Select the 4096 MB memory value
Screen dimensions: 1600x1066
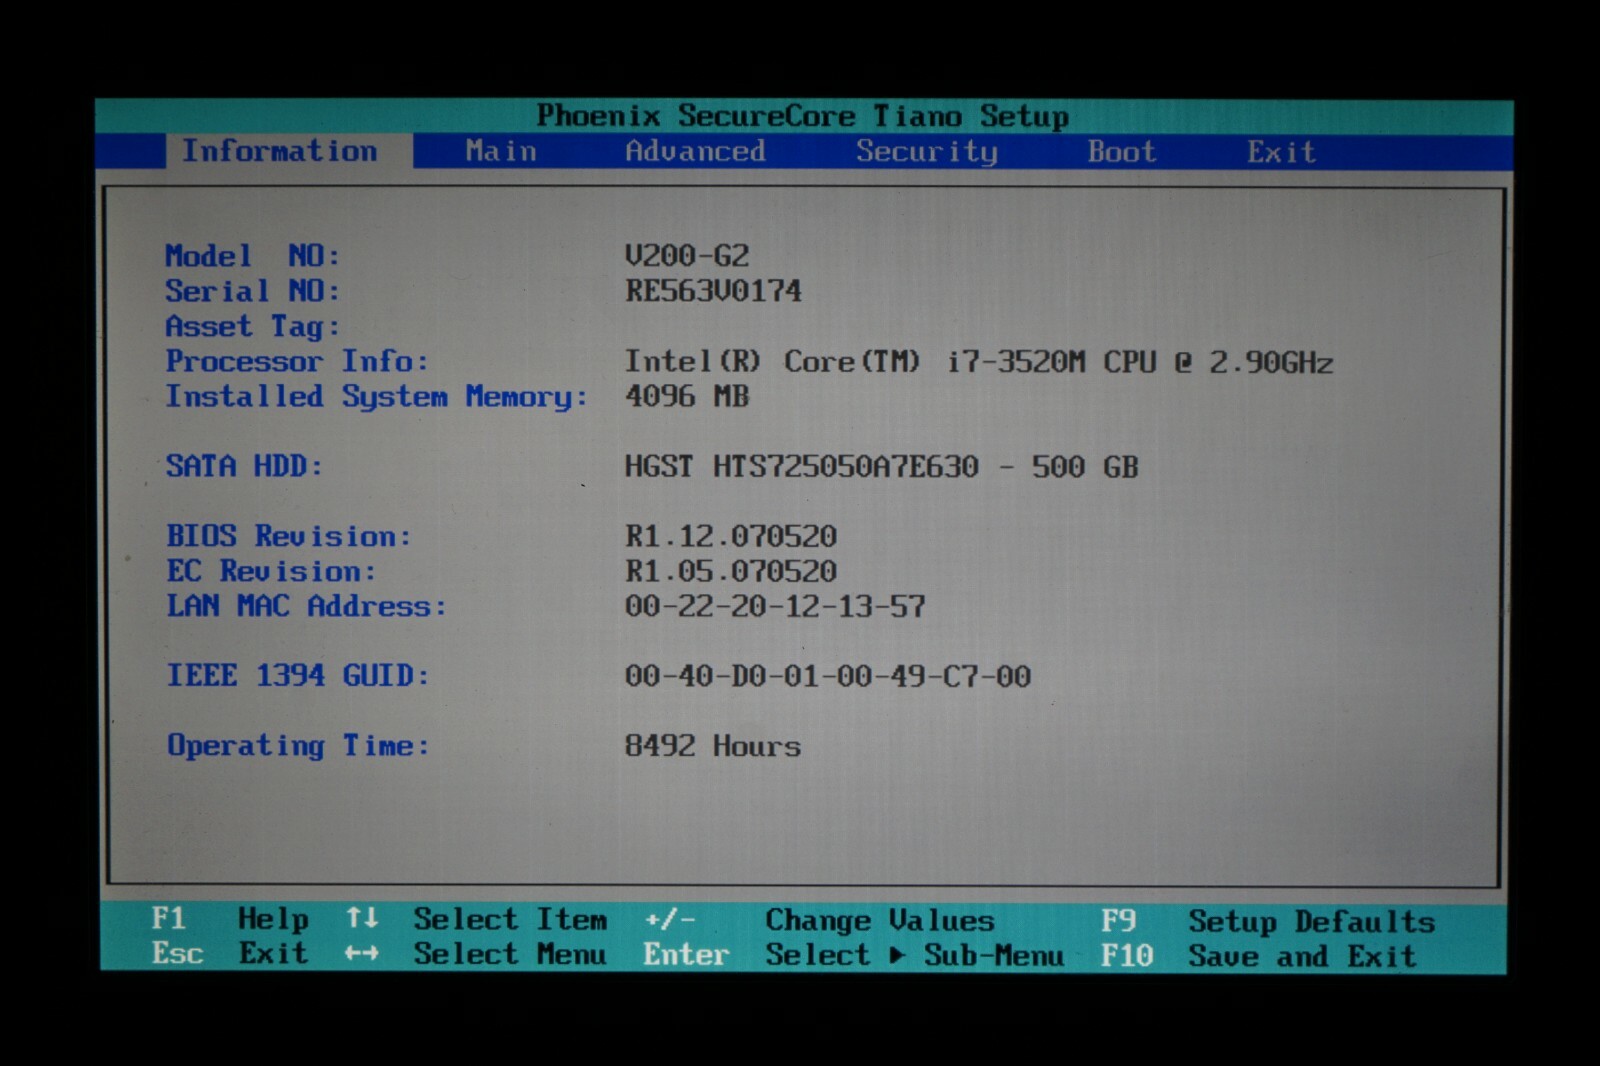[x=687, y=396]
